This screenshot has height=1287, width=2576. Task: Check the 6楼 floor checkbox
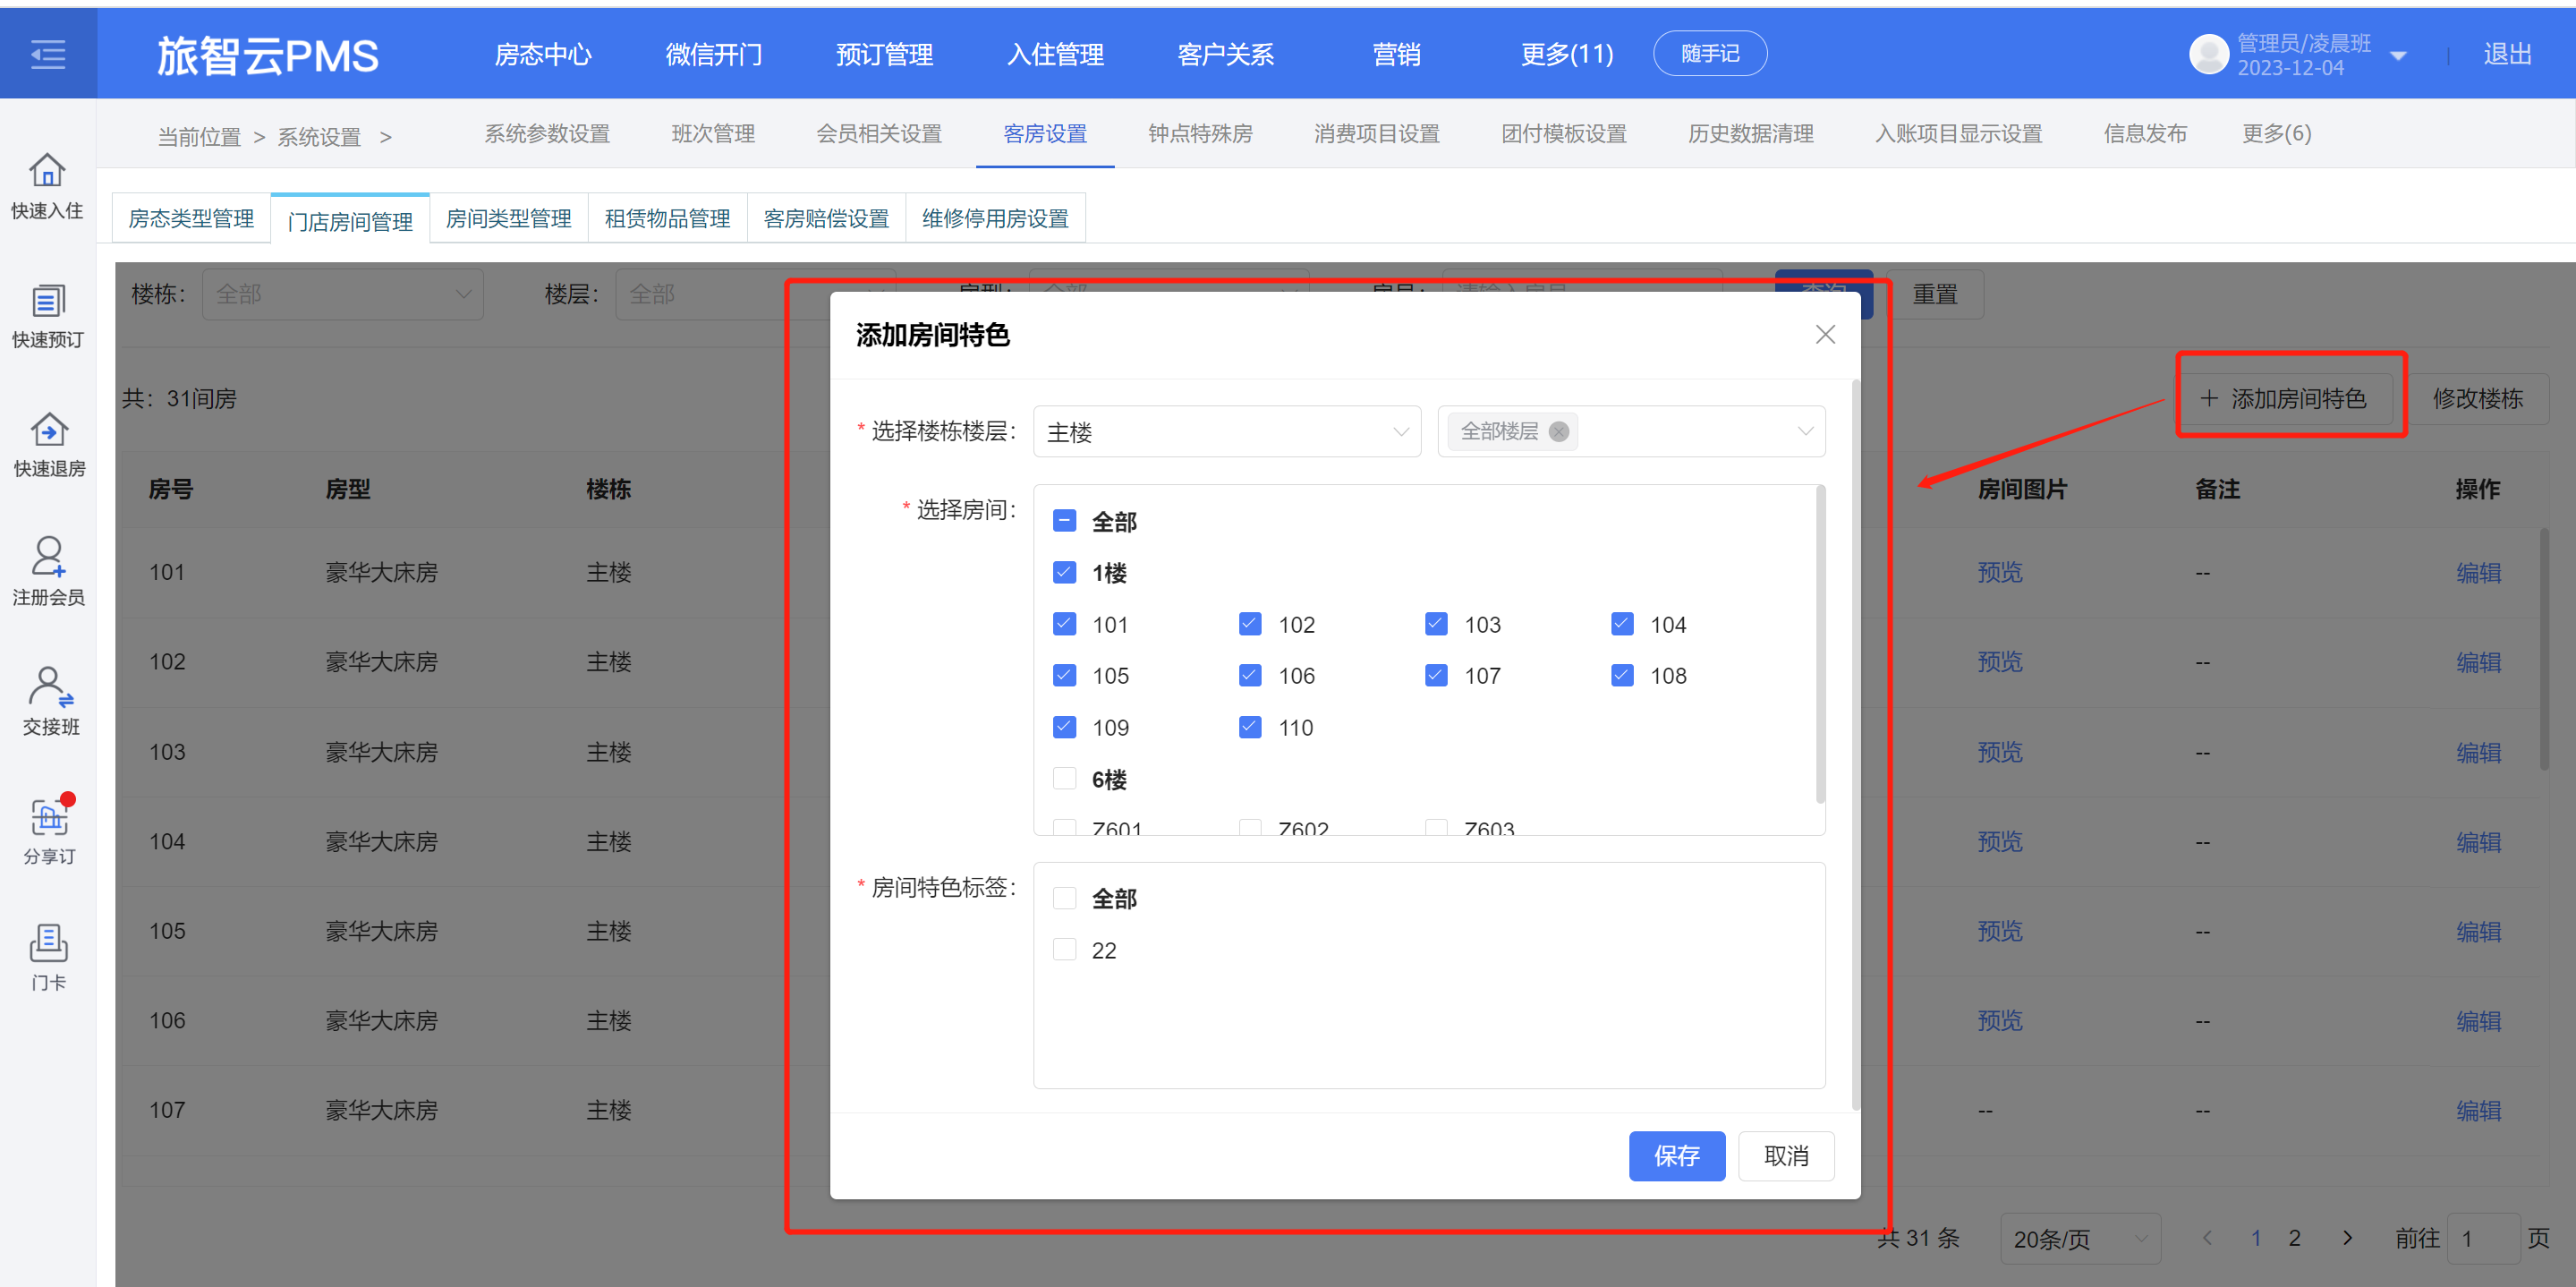click(x=1064, y=779)
